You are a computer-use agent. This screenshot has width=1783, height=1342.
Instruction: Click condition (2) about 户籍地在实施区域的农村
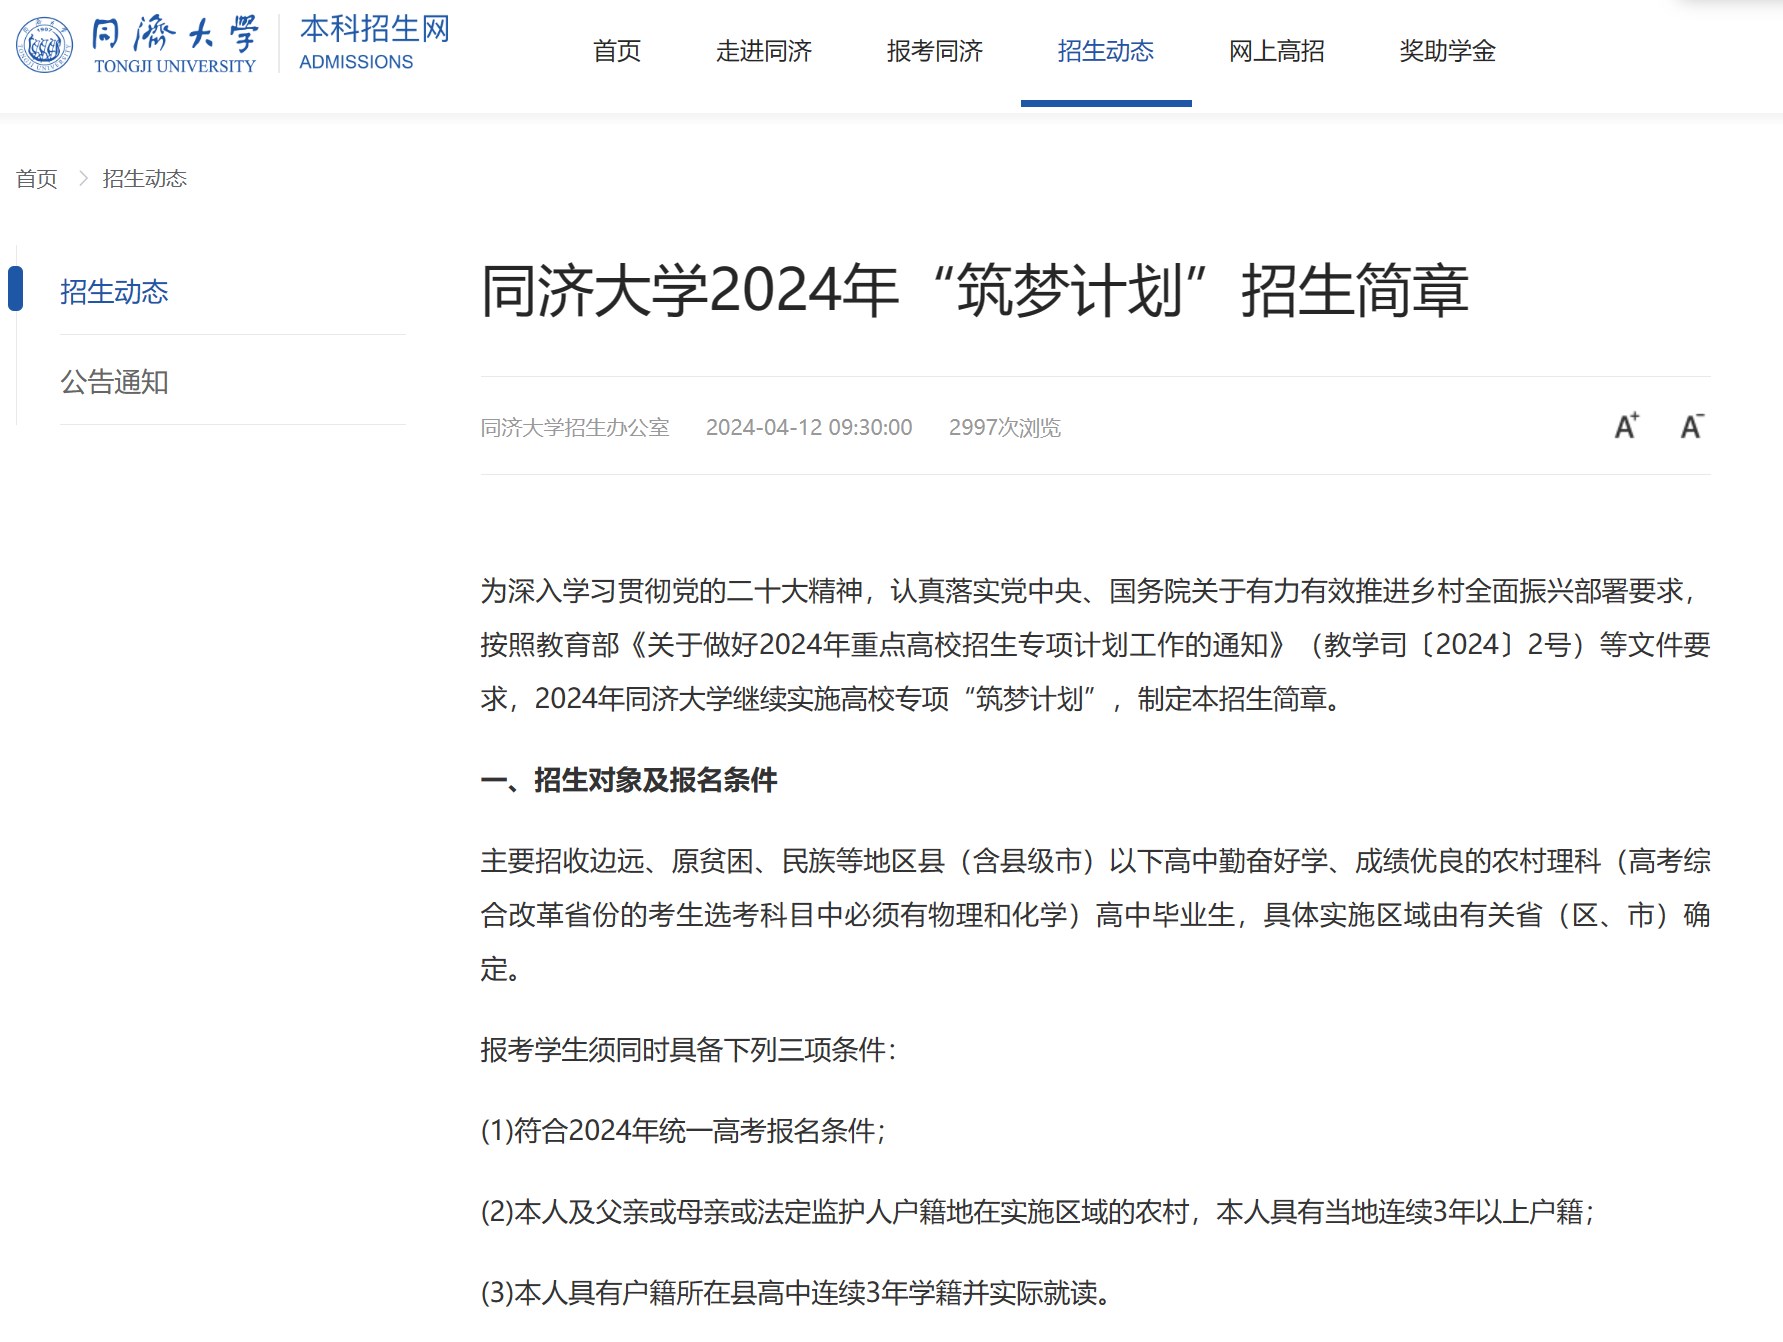pos(1037,1212)
